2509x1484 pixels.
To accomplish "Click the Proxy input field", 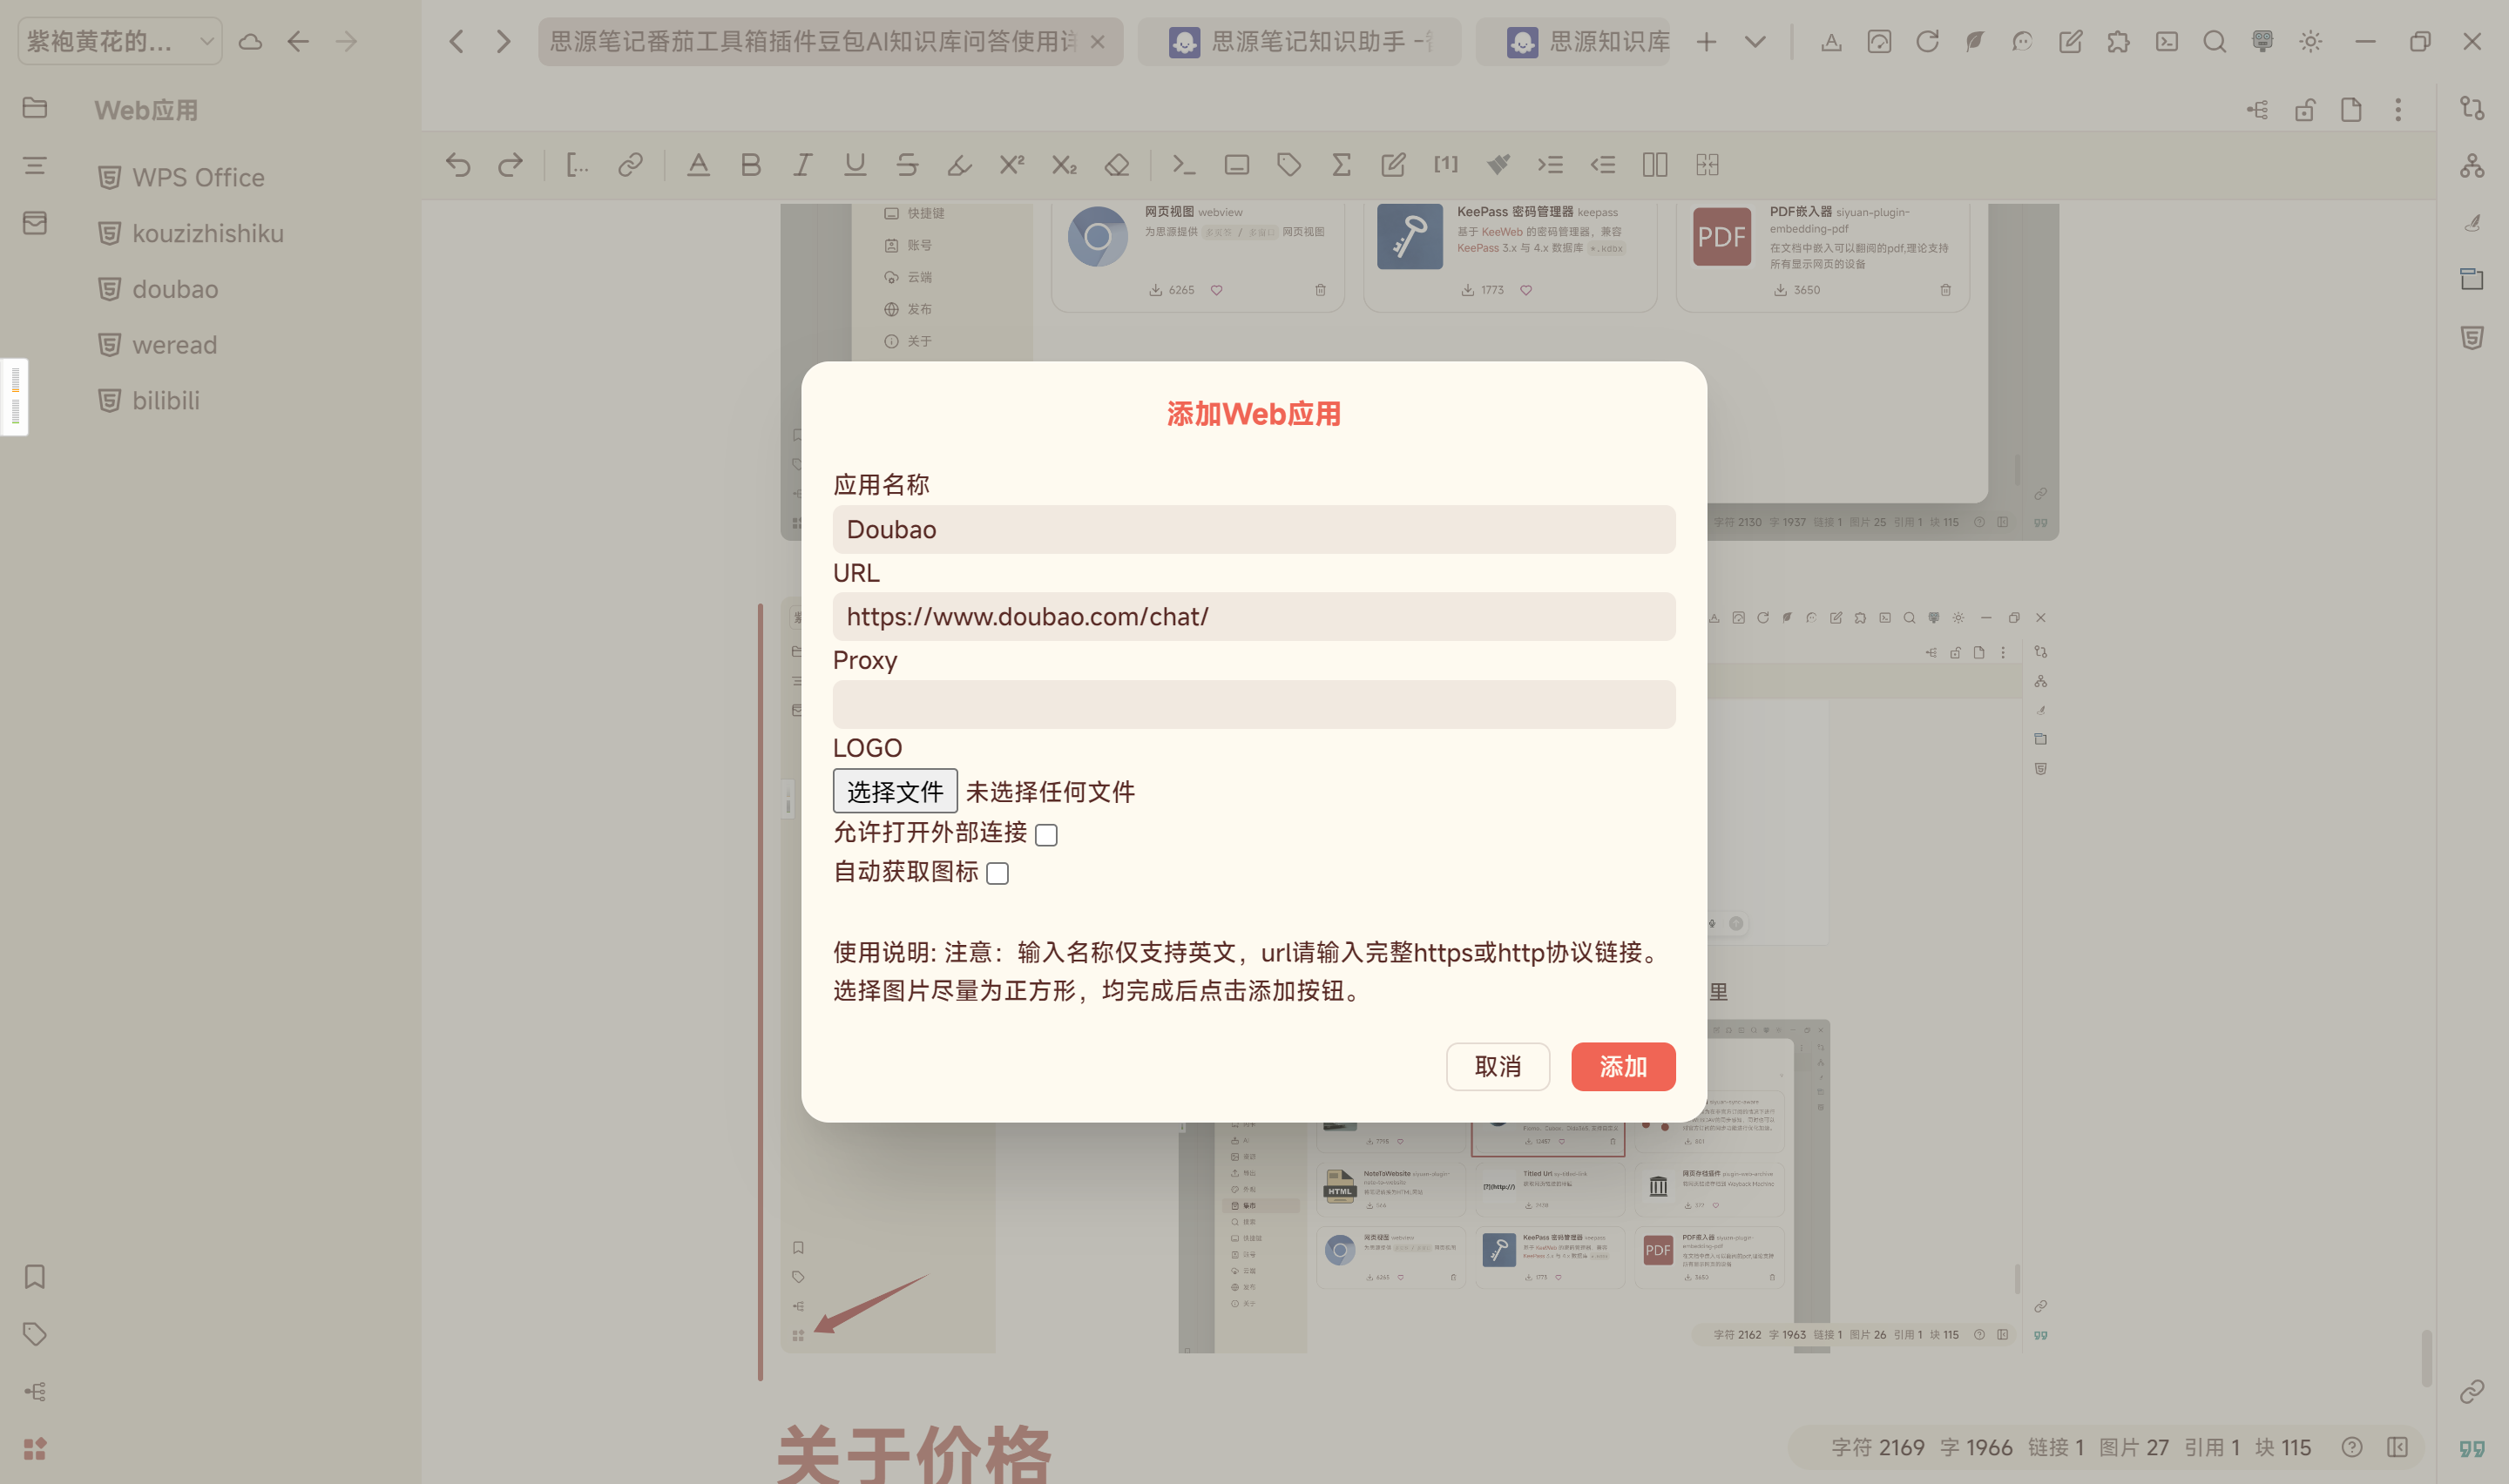I will (x=1253, y=705).
